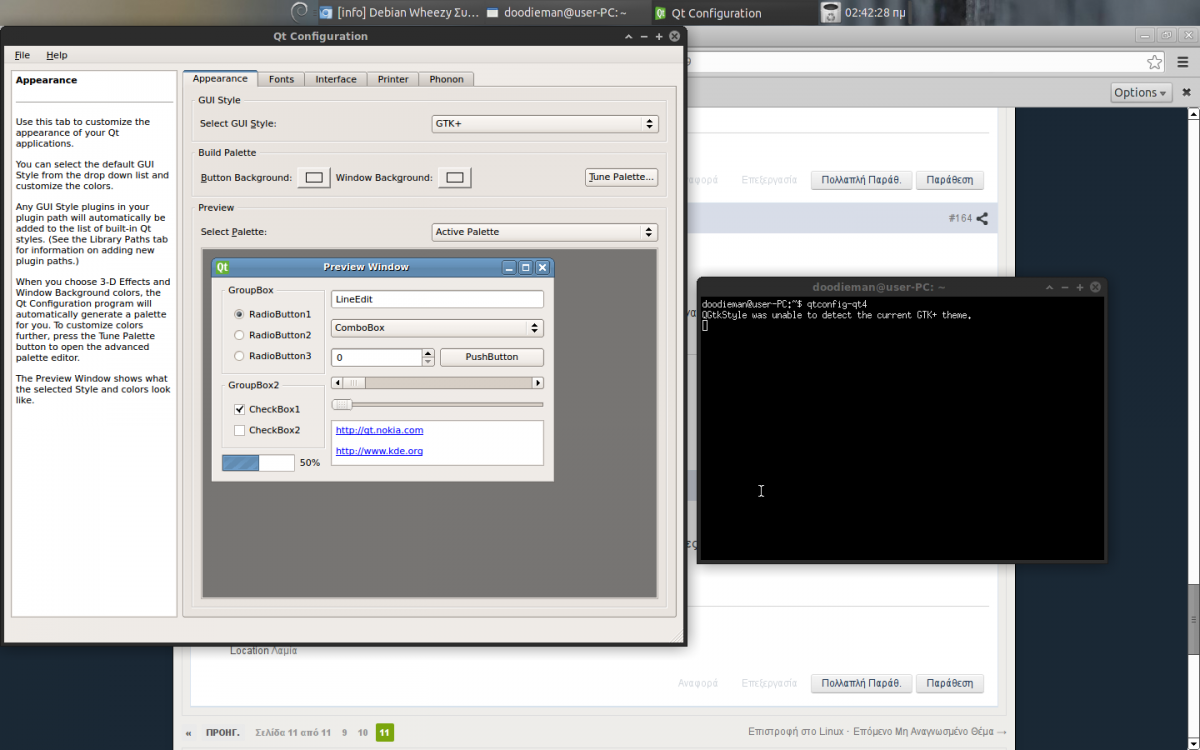Pick the Button Background color swatch
Screen dimensions: 1200x750
314,177
